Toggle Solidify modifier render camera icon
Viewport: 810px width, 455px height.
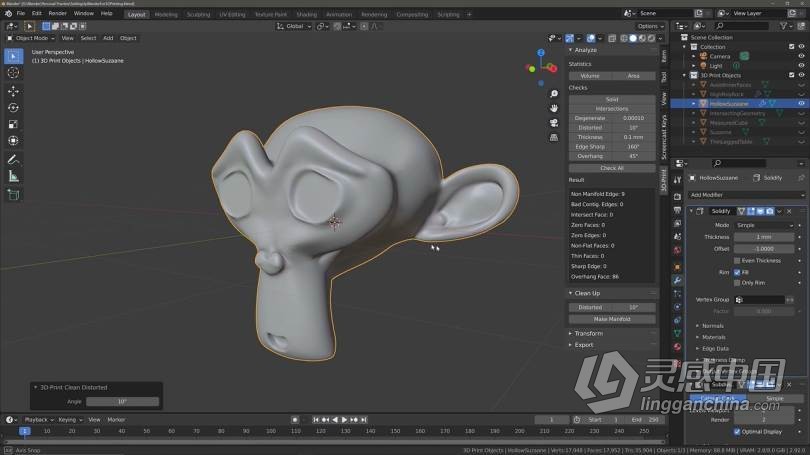(770, 211)
